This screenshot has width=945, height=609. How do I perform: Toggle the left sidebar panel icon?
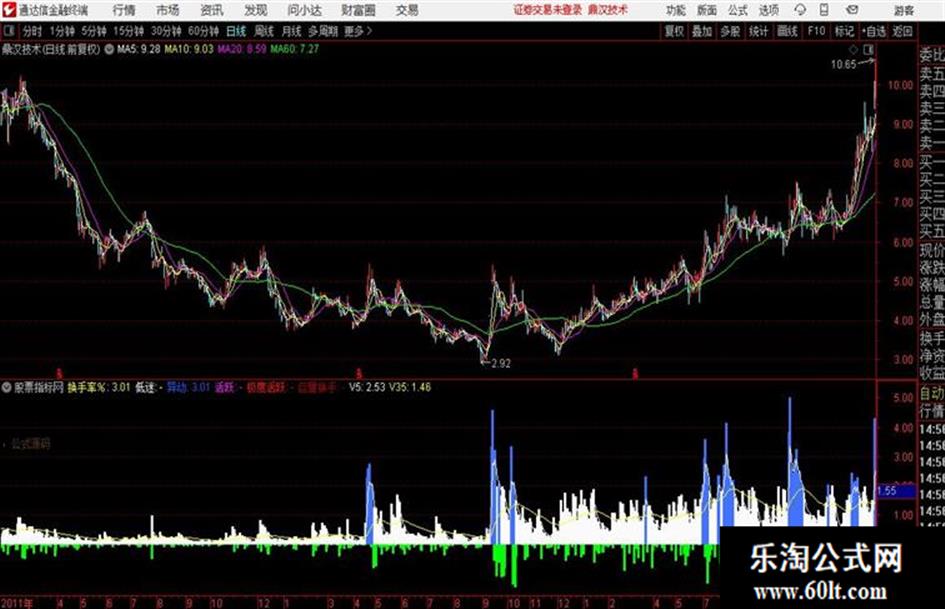(x=9, y=30)
